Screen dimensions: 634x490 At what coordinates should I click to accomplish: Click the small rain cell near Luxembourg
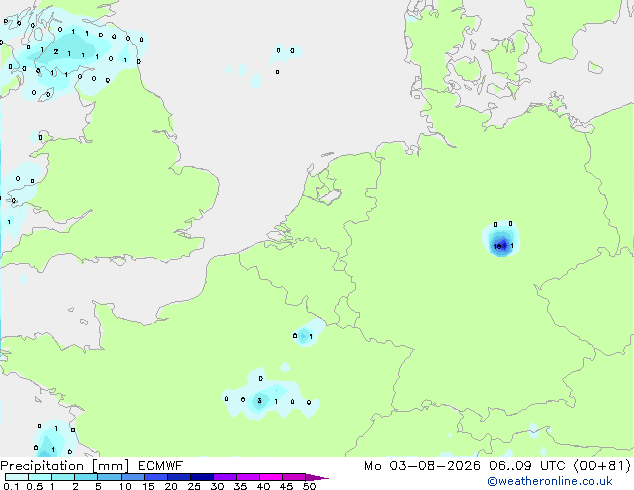click(307, 334)
